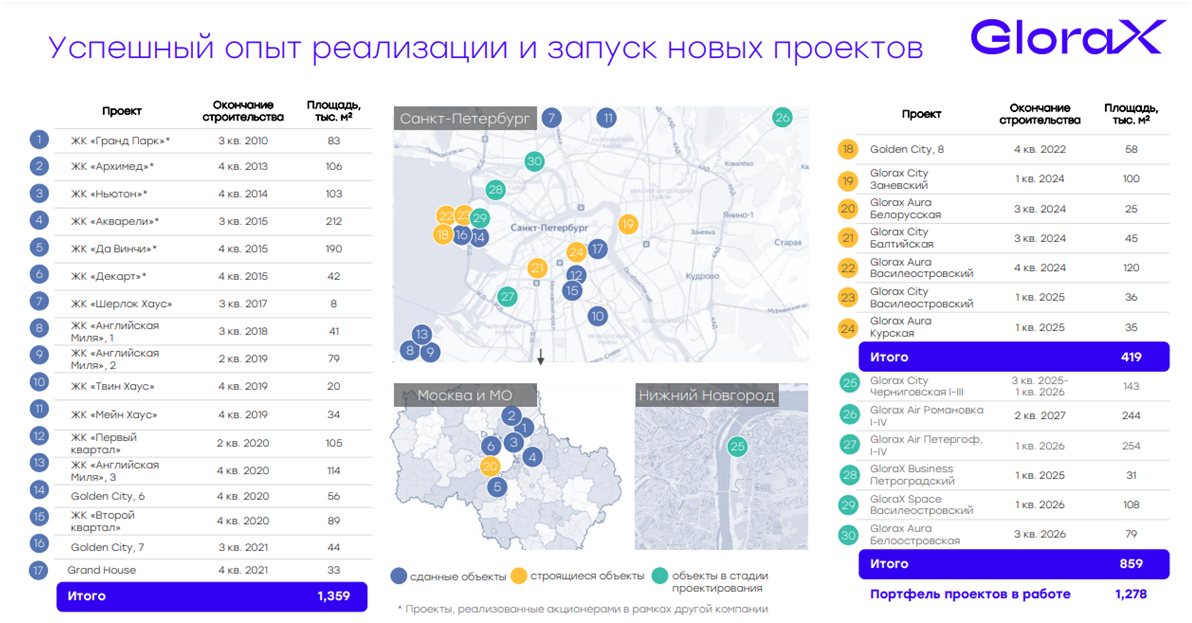Click Glorax Aura Курская project name

click(x=901, y=327)
